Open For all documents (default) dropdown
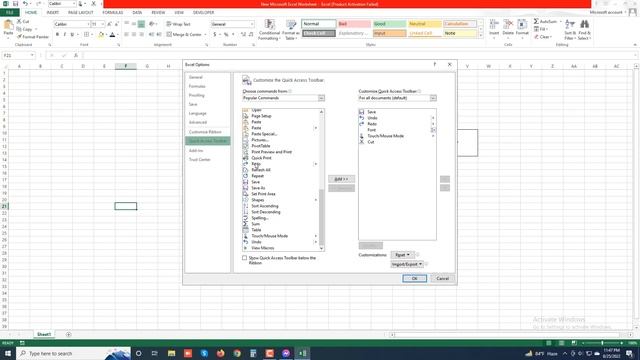The image size is (640, 360). (433, 98)
